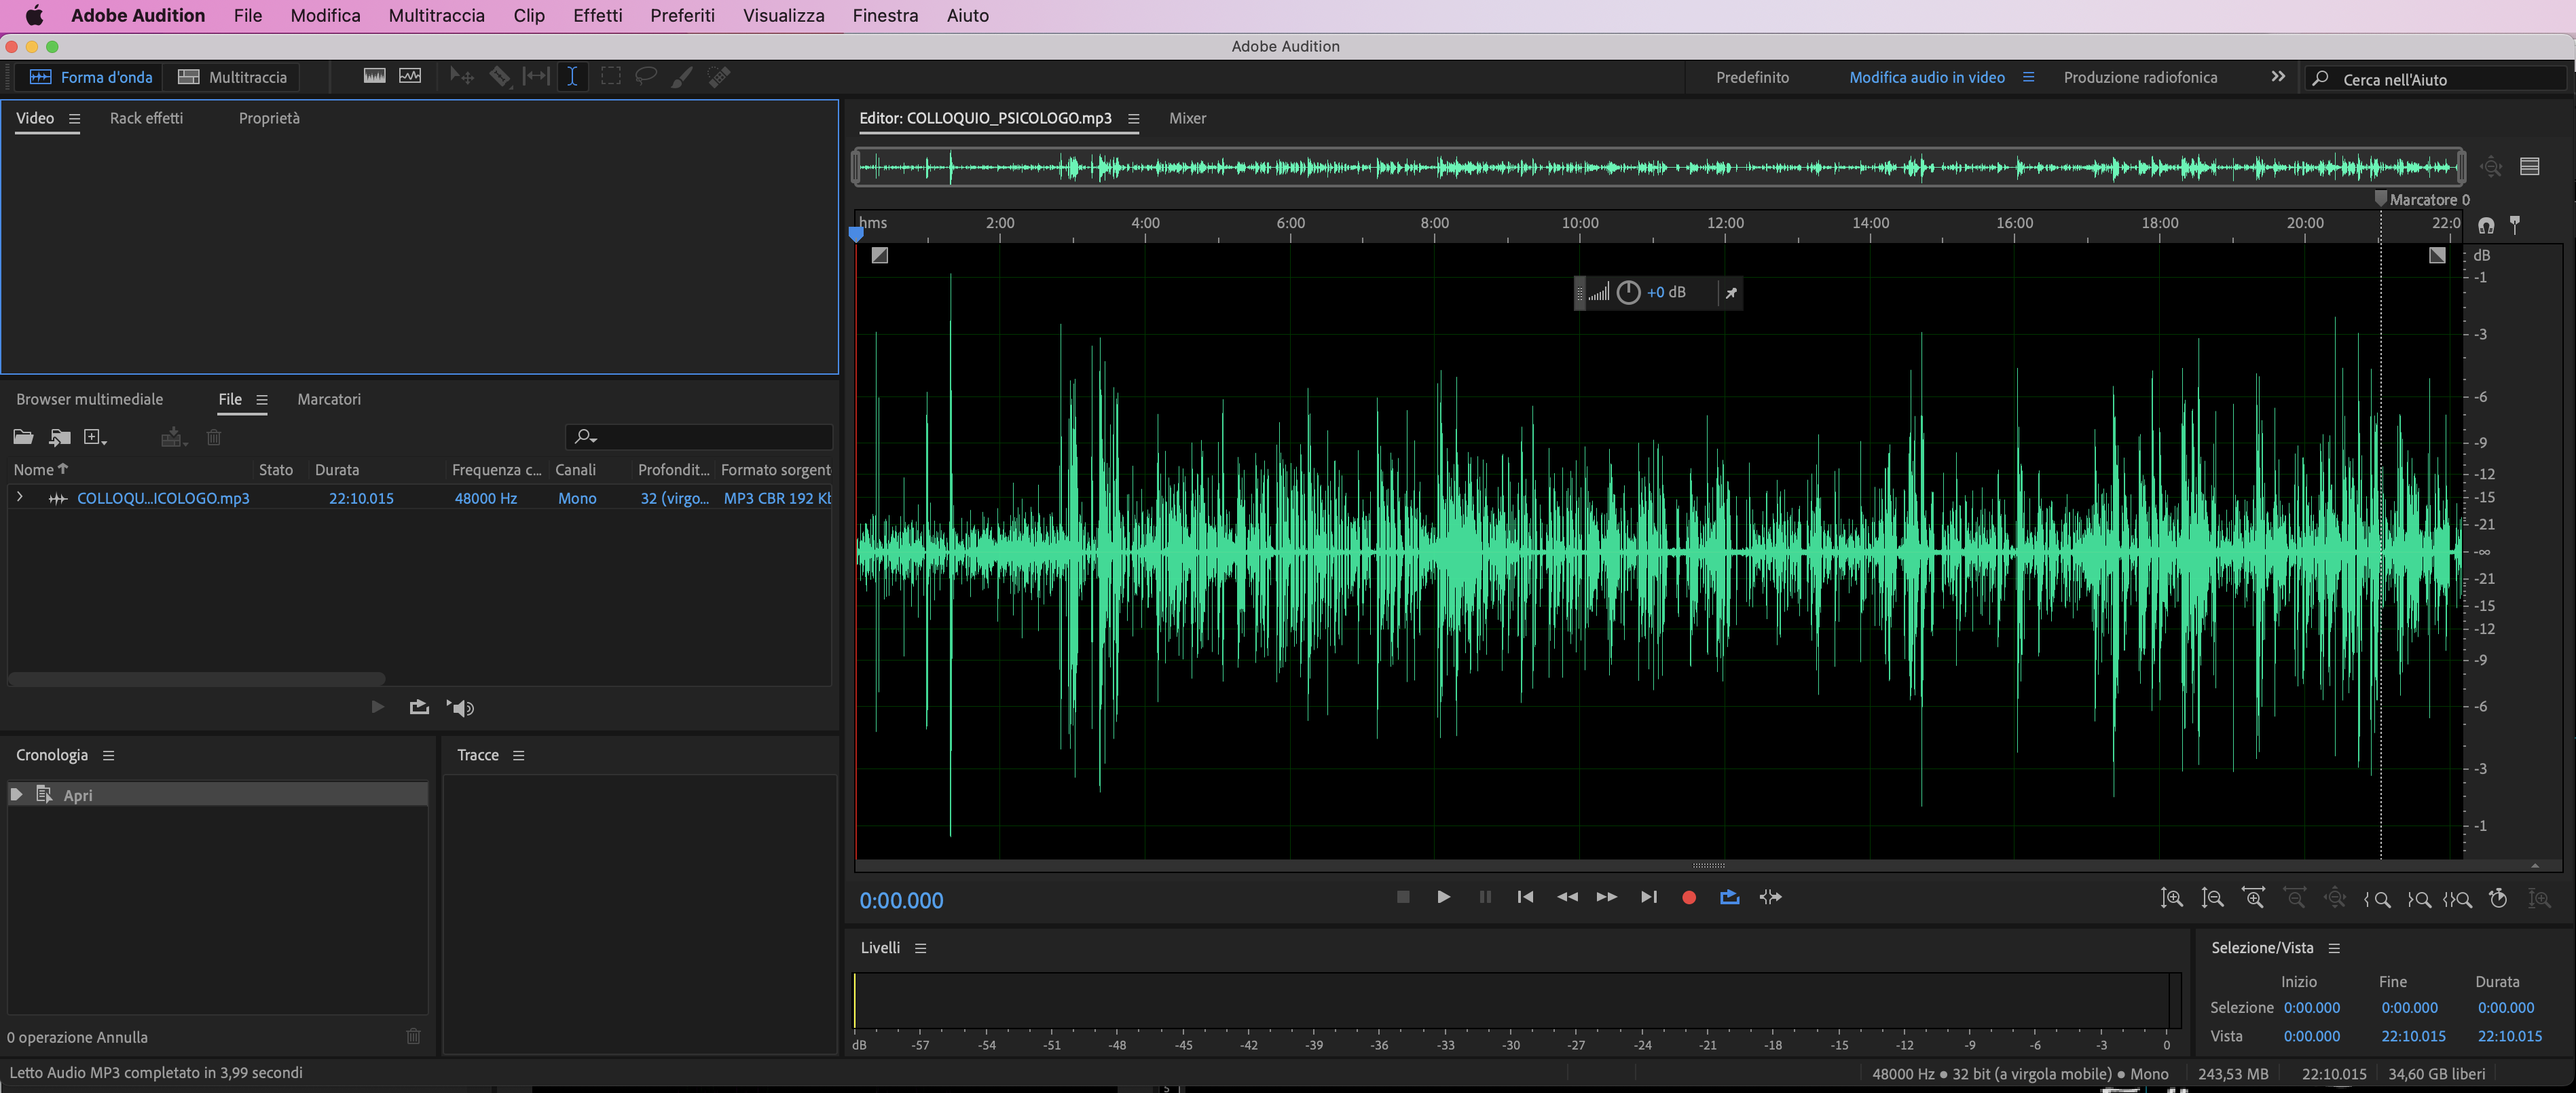Switch to the Rack effetti tab
The image size is (2576, 1093).
pos(147,118)
